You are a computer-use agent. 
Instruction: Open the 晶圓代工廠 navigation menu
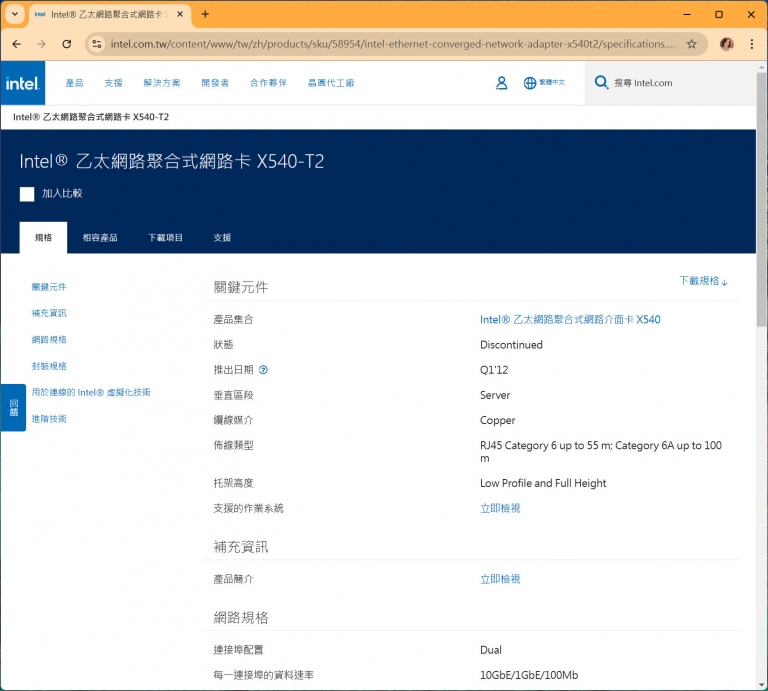point(331,83)
